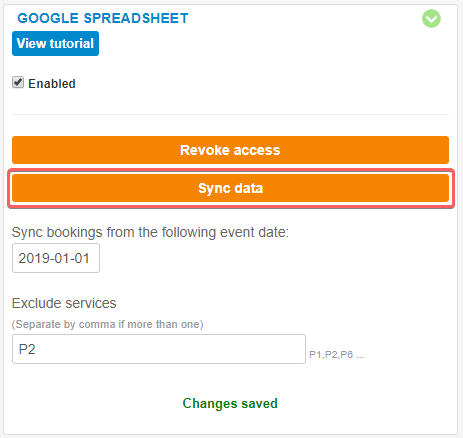Viewport: 463px width, 438px height.
Task: Click into the Exclude services text box
Action: click(159, 349)
